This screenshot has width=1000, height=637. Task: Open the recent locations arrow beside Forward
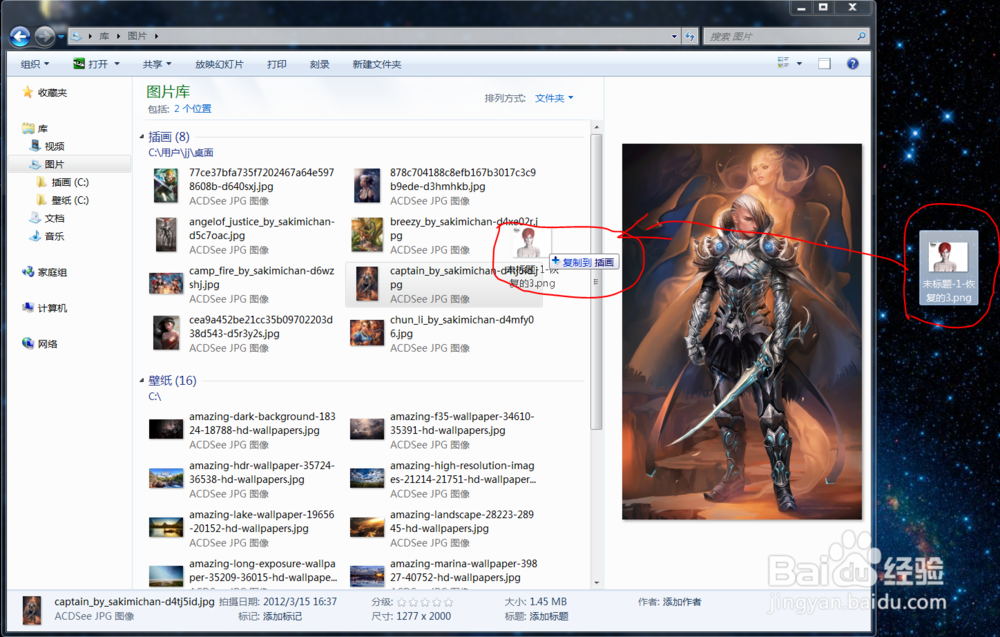click(x=61, y=37)
